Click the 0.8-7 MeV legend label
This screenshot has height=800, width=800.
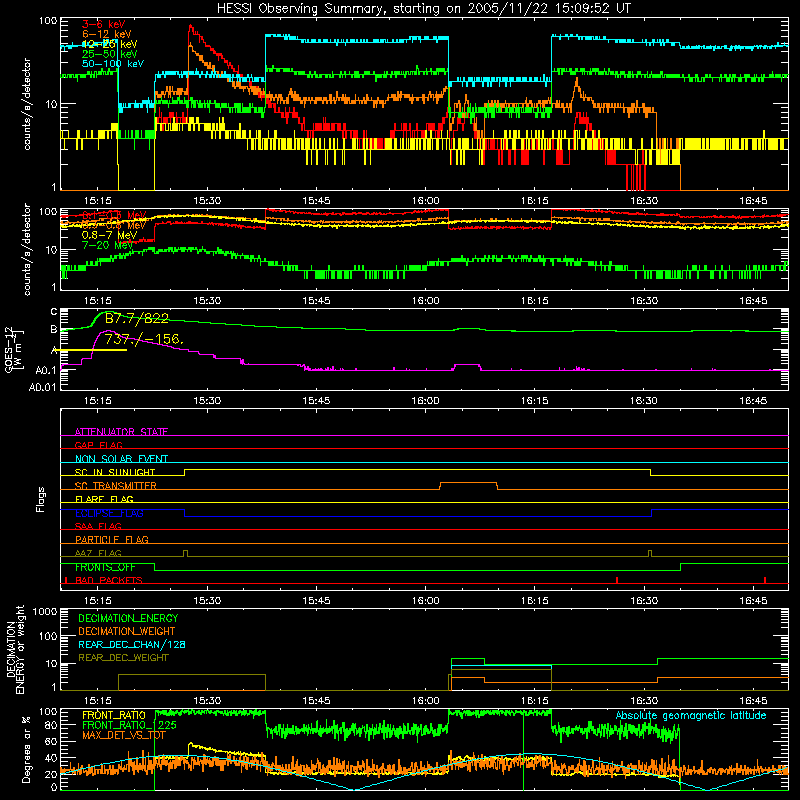[110, 235]
